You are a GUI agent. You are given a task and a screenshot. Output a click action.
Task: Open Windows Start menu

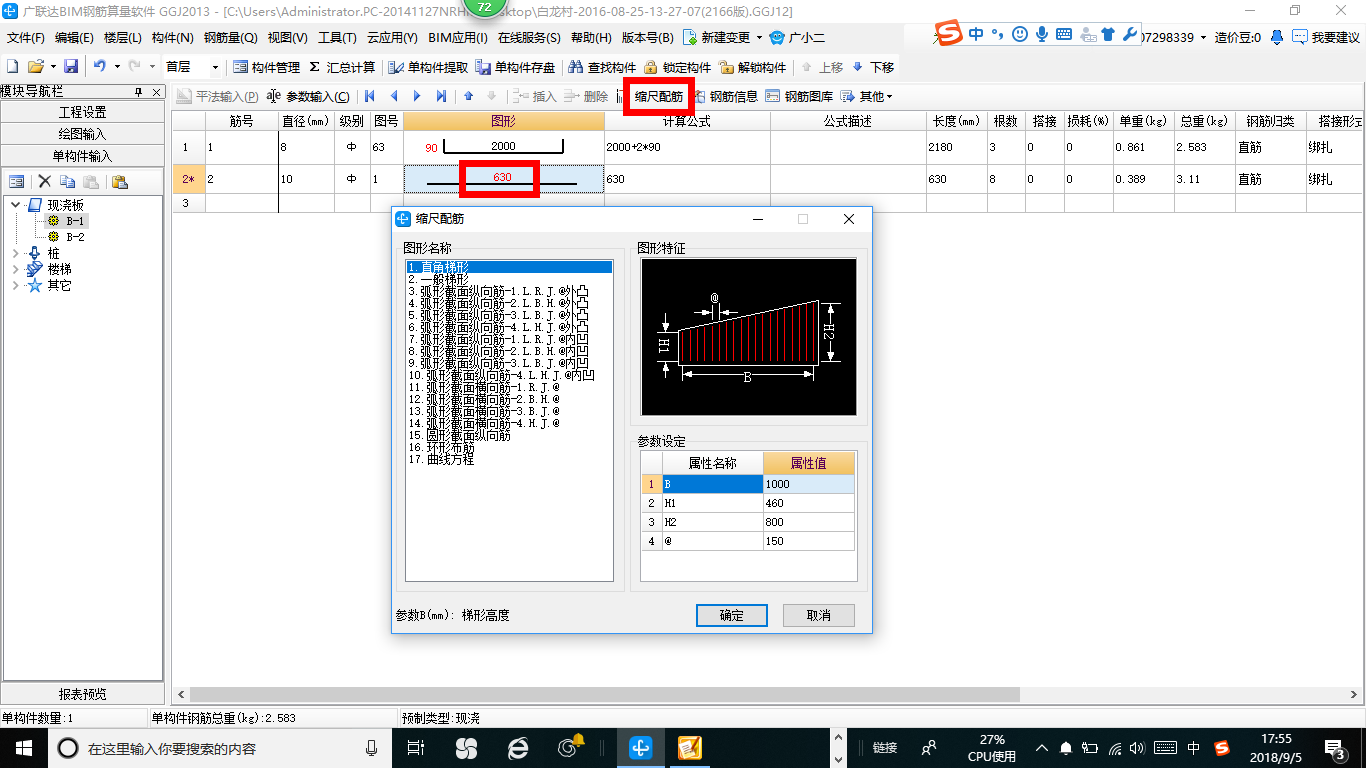22,746
